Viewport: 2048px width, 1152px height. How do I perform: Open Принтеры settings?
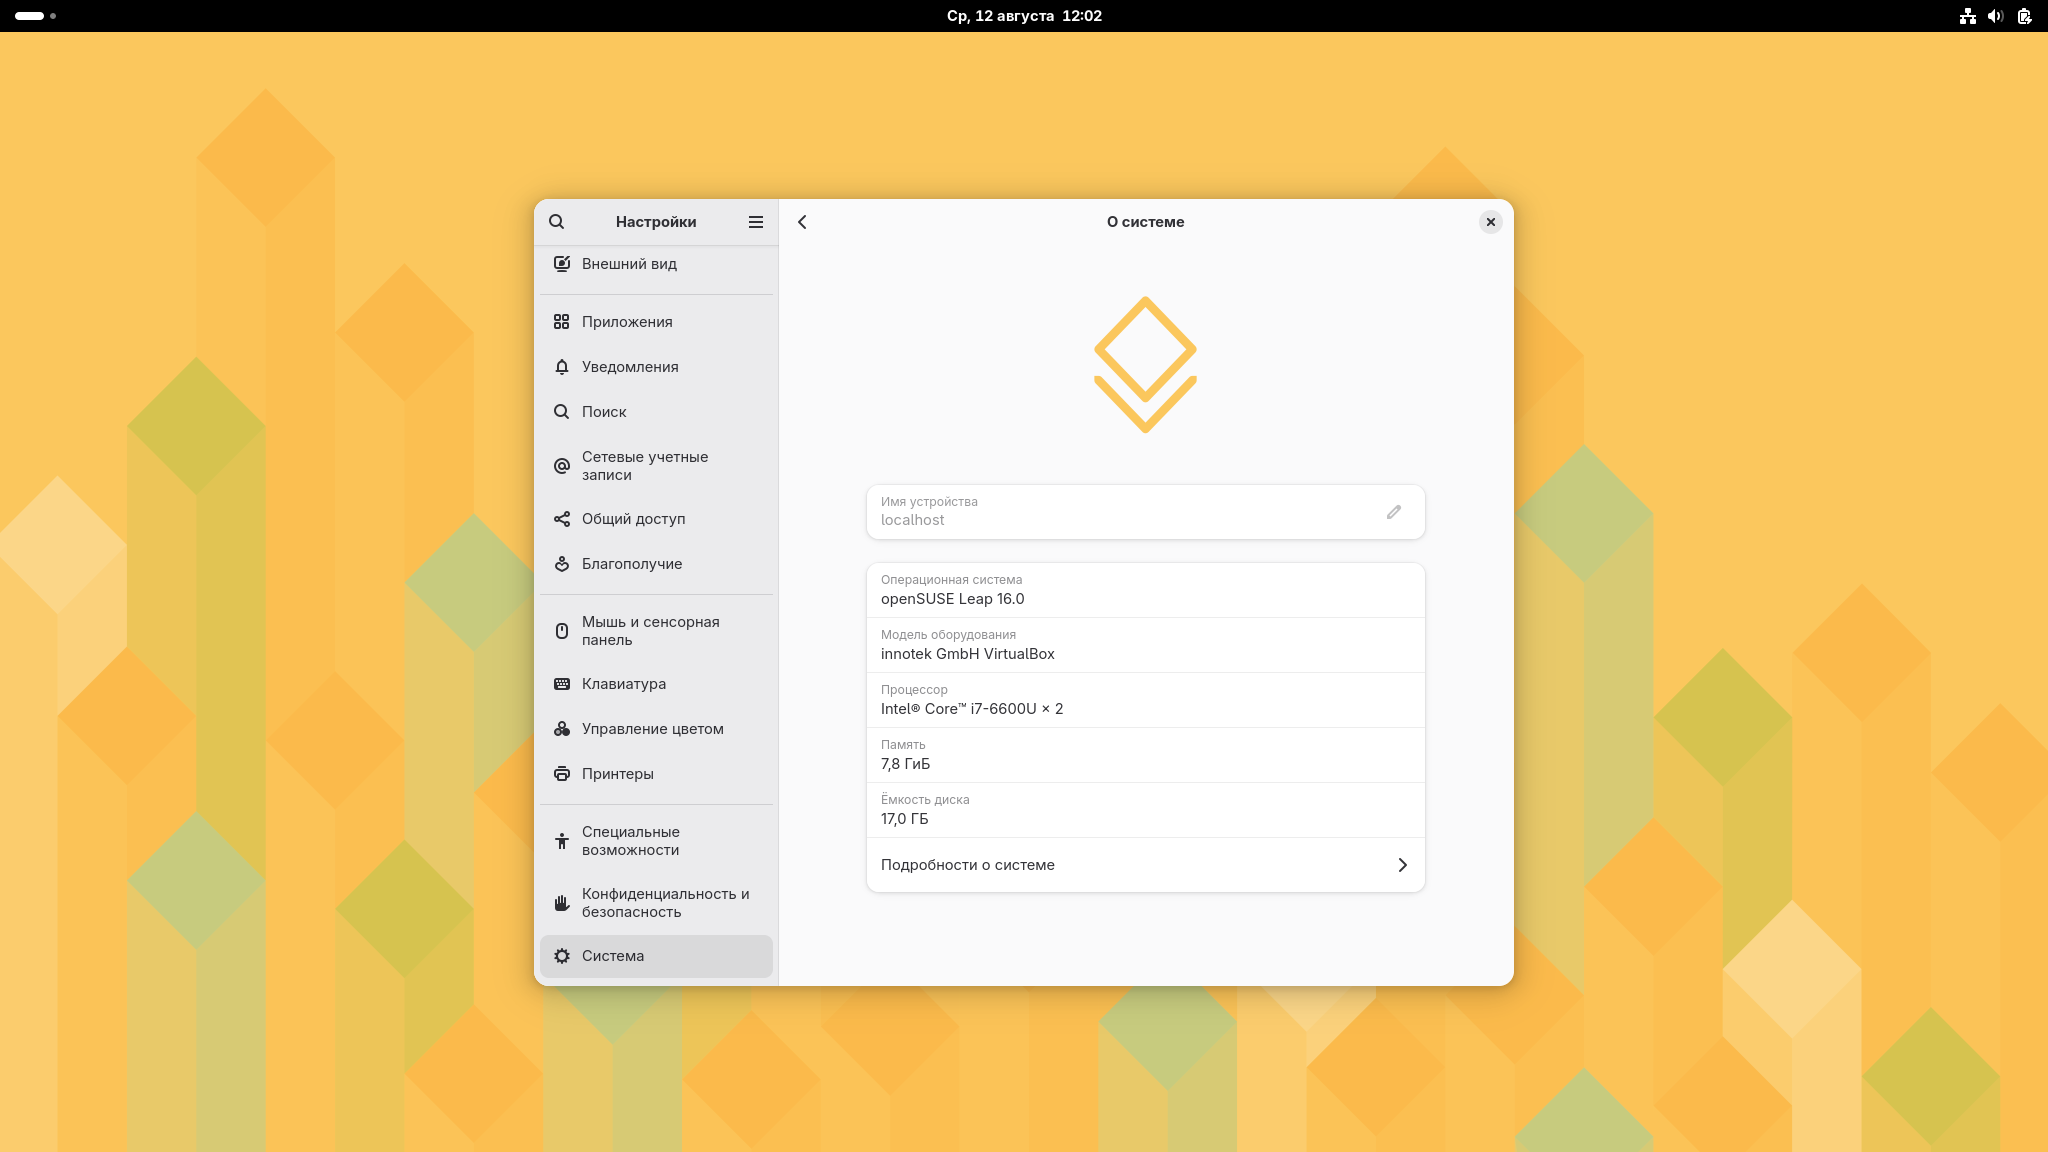tap(656, 774)
